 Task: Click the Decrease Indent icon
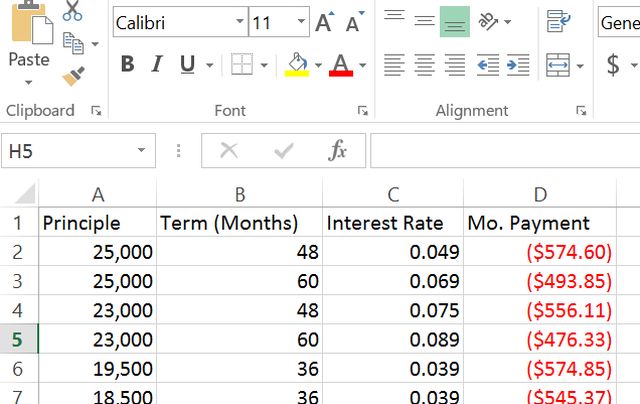tap(488, 65)
